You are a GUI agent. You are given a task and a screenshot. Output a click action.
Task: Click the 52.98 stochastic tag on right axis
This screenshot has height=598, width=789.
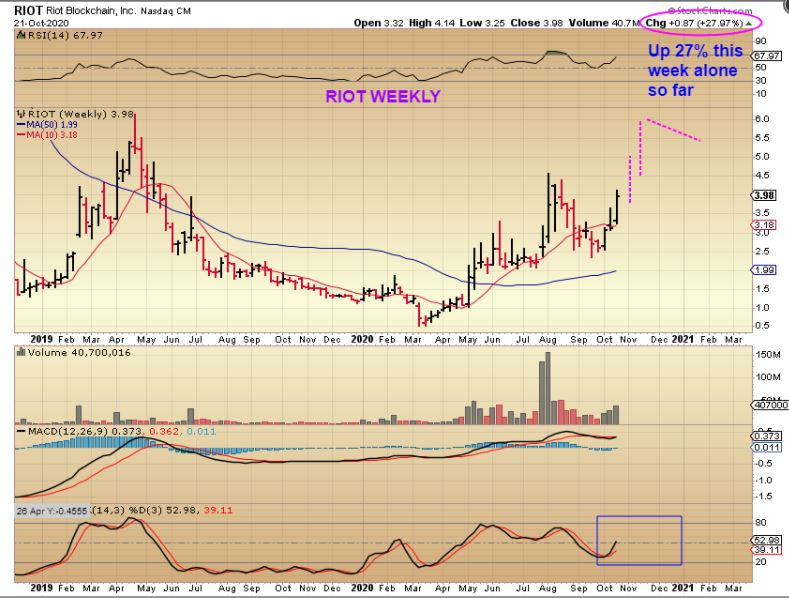pyautogui.click(x=766, y=540)
